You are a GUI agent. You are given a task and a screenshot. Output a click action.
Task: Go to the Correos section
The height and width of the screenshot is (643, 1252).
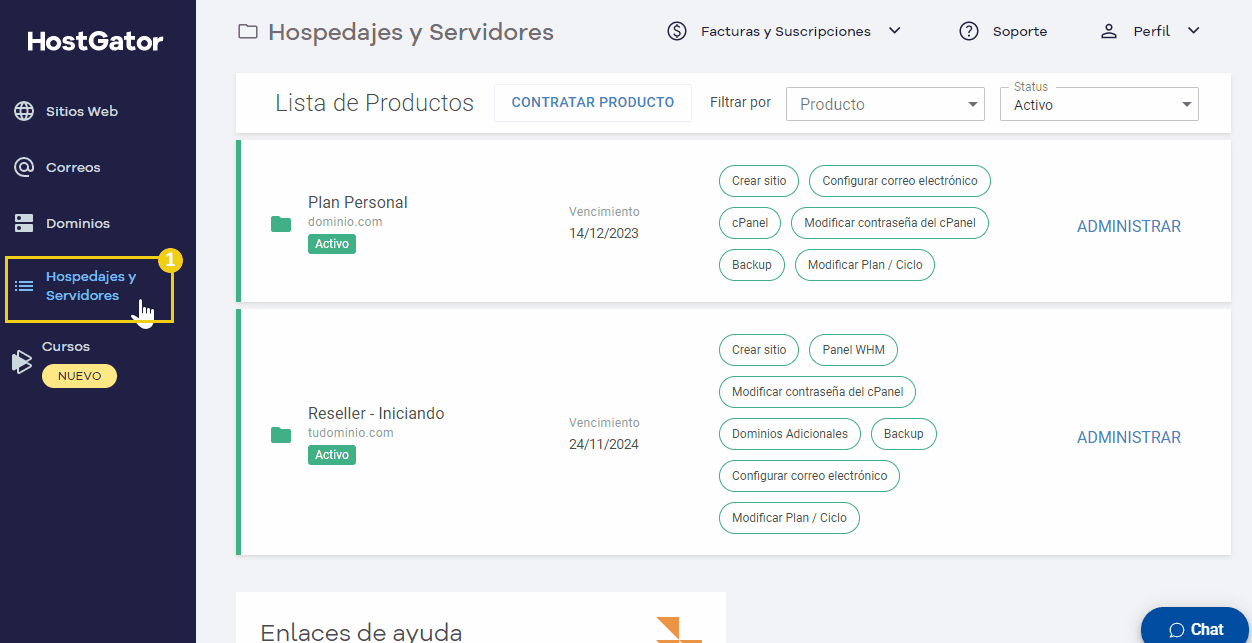tap(73, 167)
